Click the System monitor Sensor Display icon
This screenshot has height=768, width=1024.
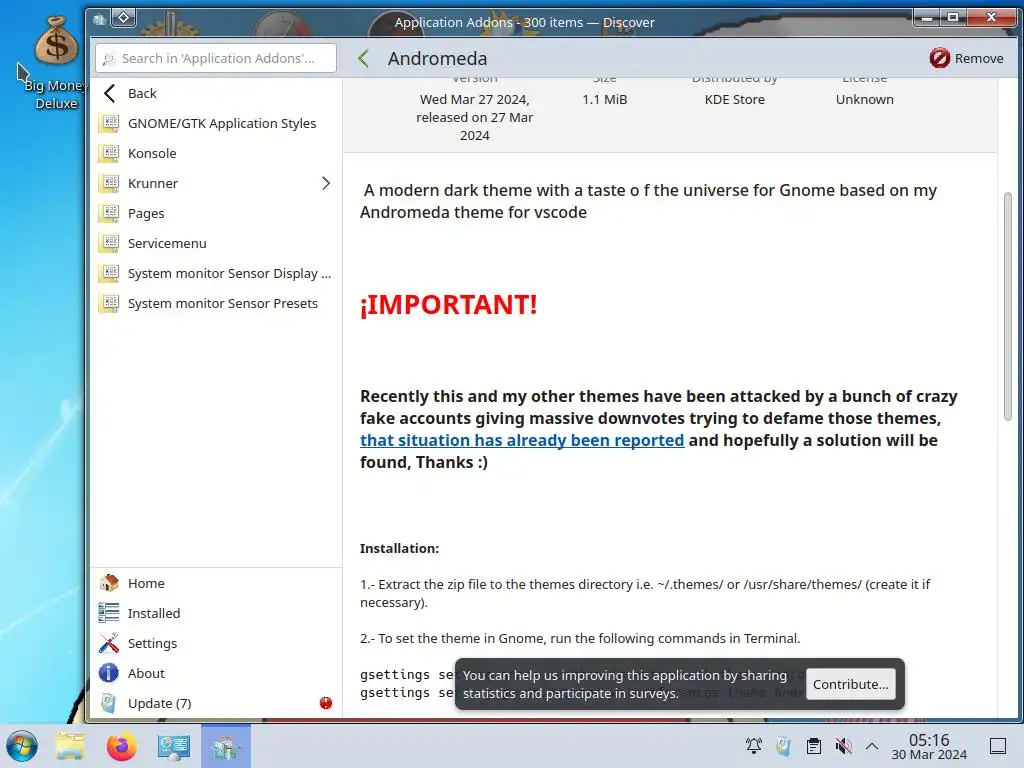[x=109, y=274]
